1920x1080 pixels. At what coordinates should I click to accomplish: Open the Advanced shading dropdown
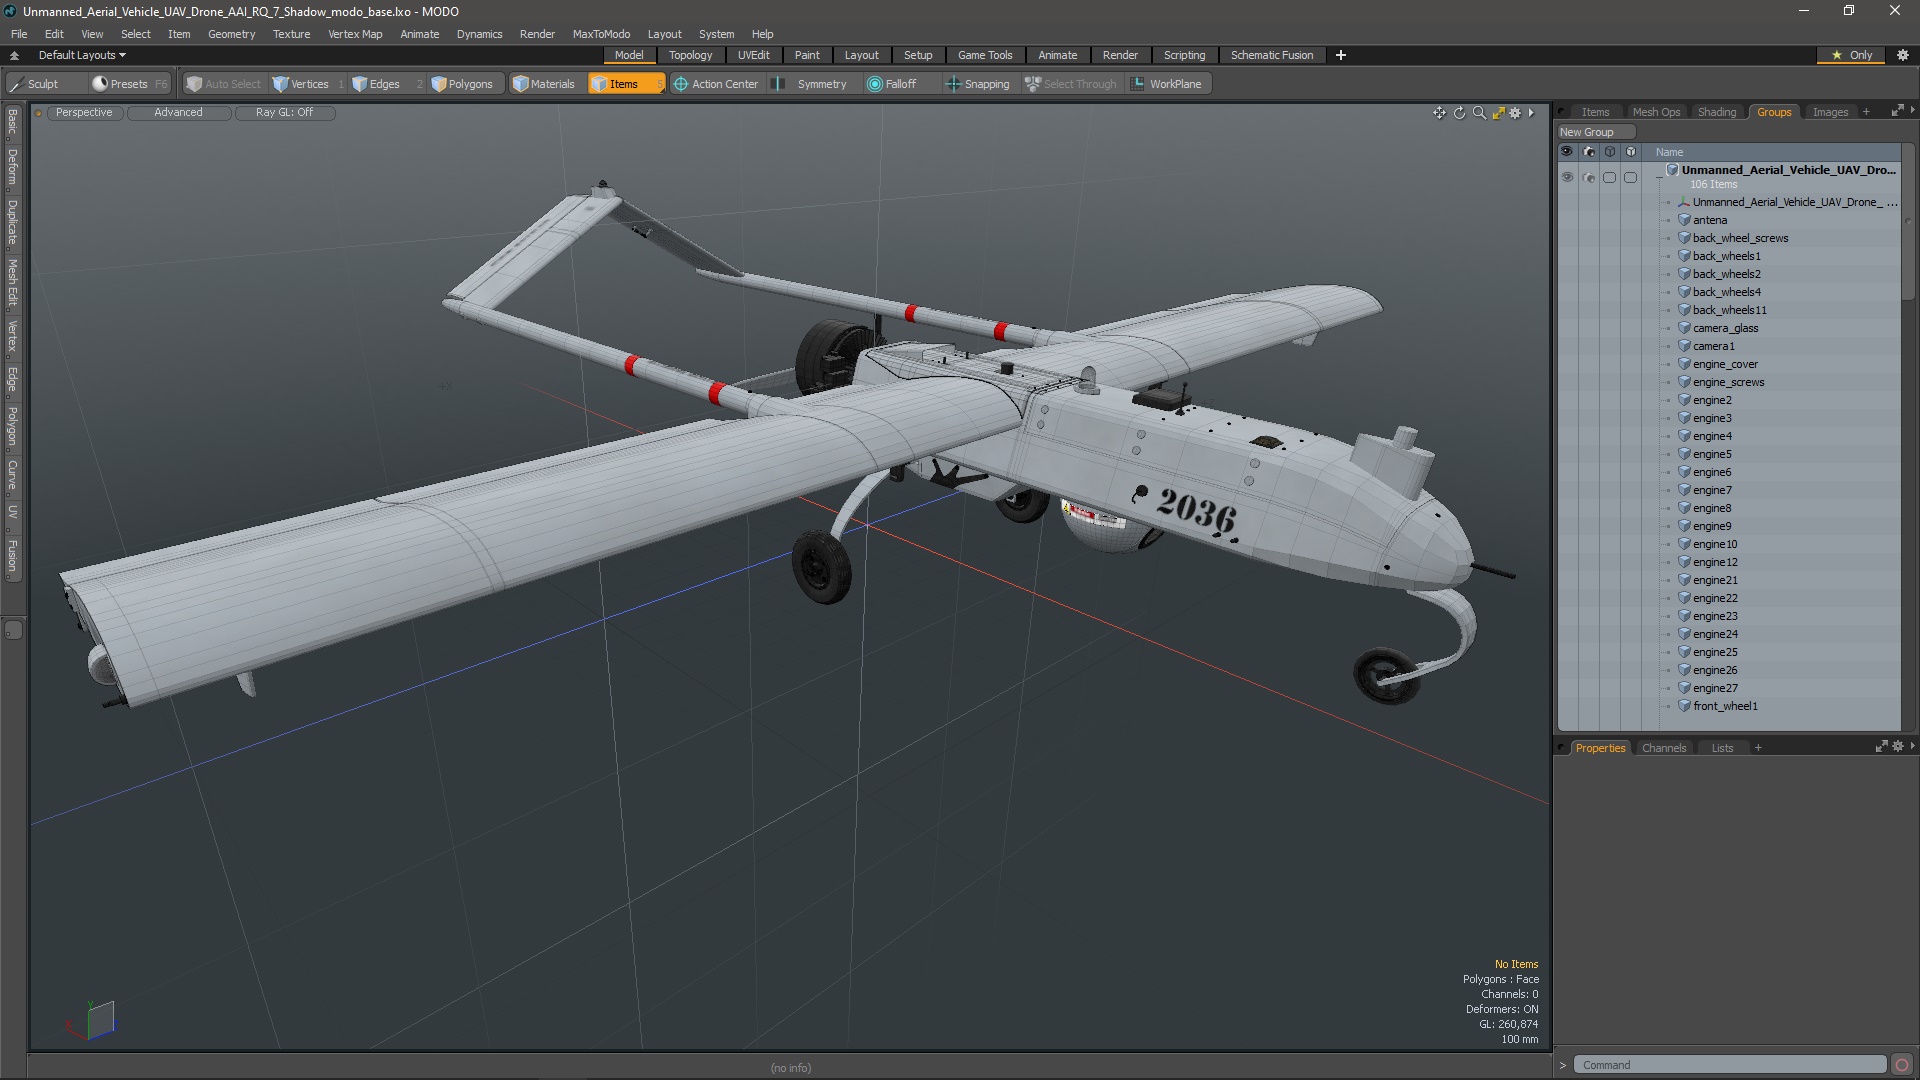(178, 113)
